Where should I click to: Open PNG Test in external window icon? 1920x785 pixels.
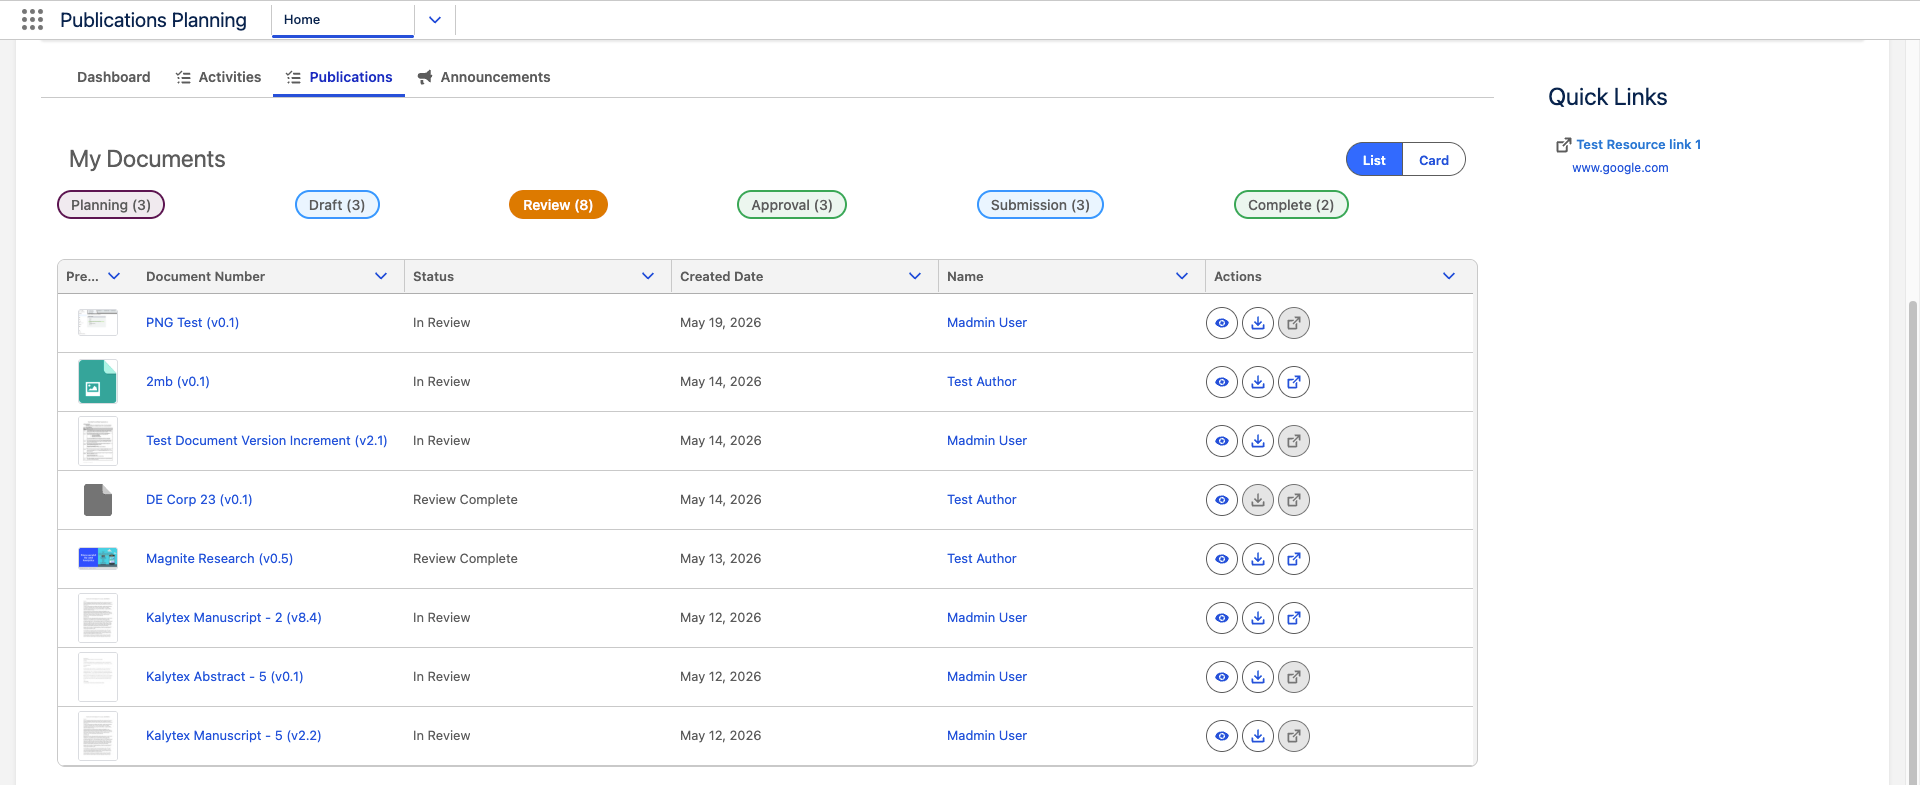(x=1294, y=323)
